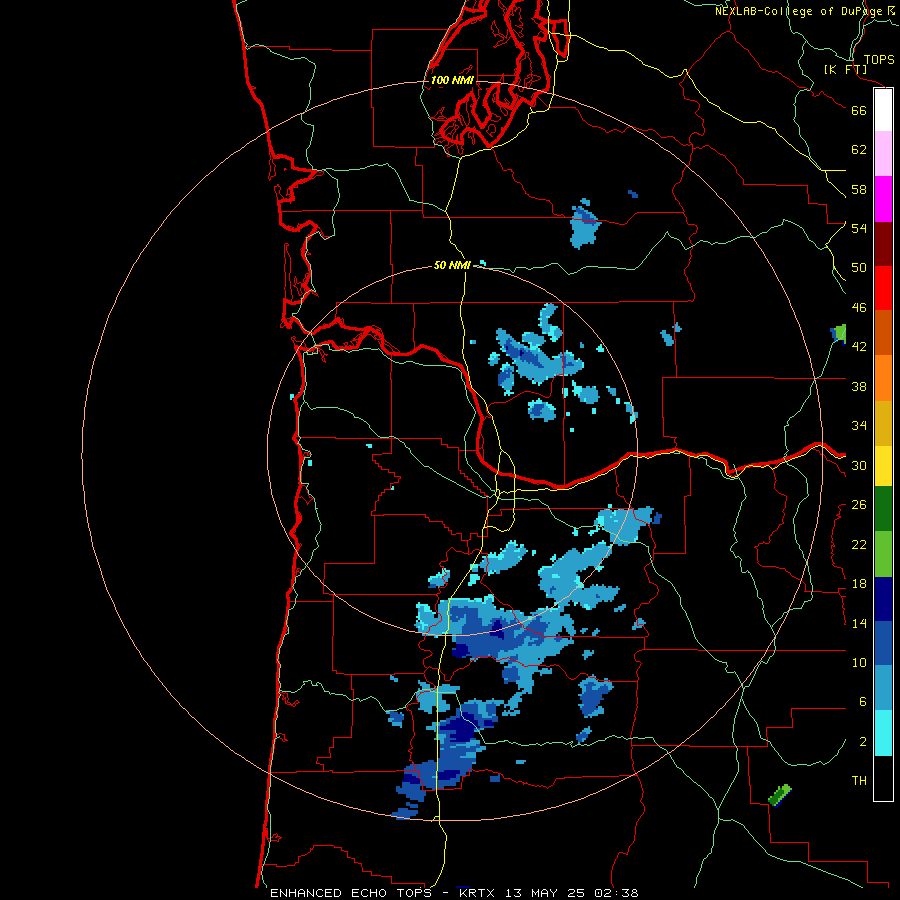900x900 pixels.
Task: Click the light pink 62 kft swatch
Action: tap(883, 154)
